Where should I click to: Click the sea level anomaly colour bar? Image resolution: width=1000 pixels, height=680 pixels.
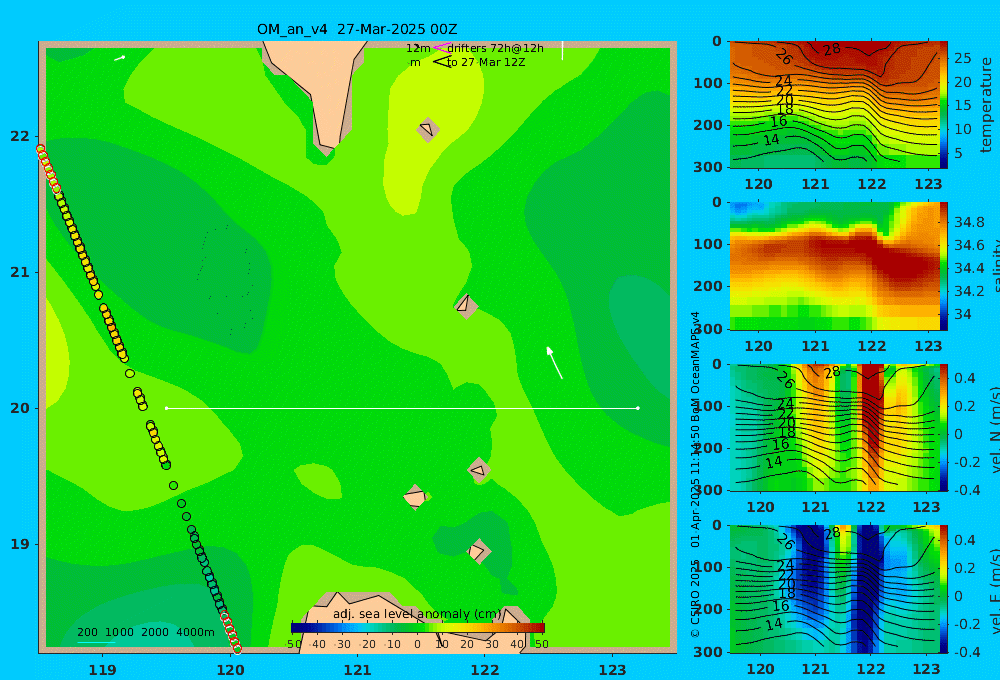point(418,628)
